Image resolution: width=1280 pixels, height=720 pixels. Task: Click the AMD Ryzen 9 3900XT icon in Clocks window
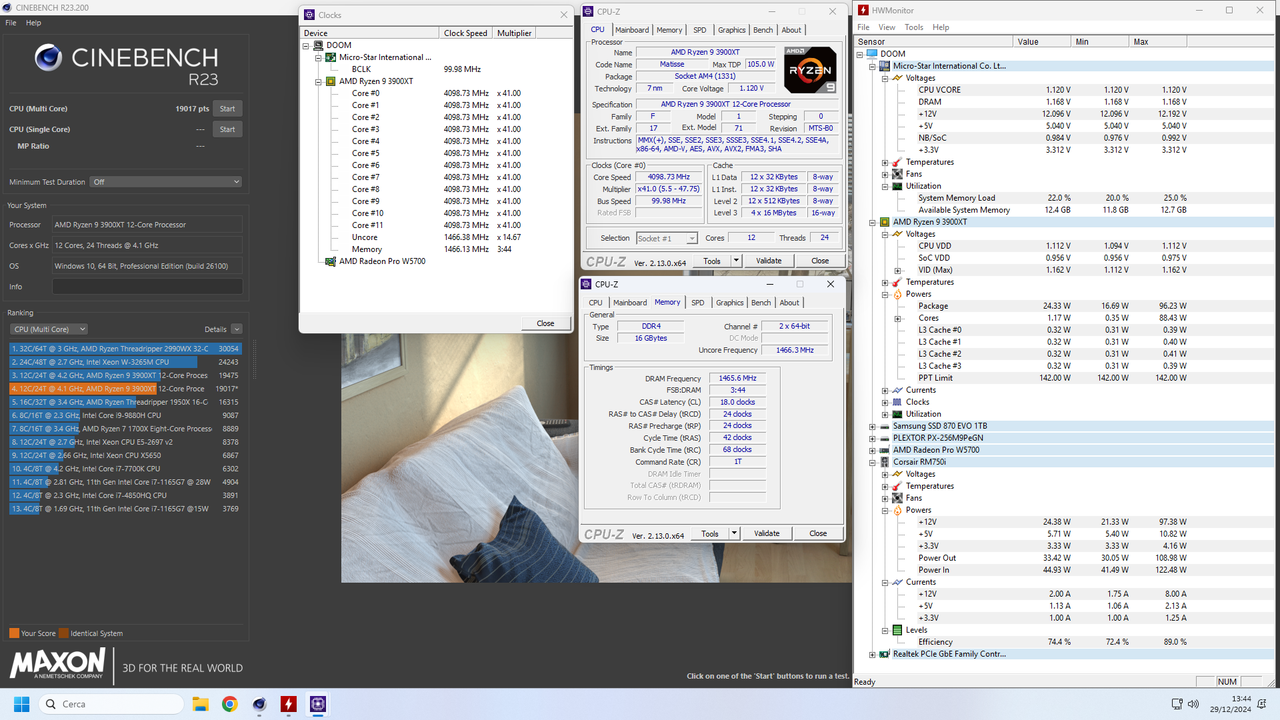pyautogui.click(x=331, y=81)
